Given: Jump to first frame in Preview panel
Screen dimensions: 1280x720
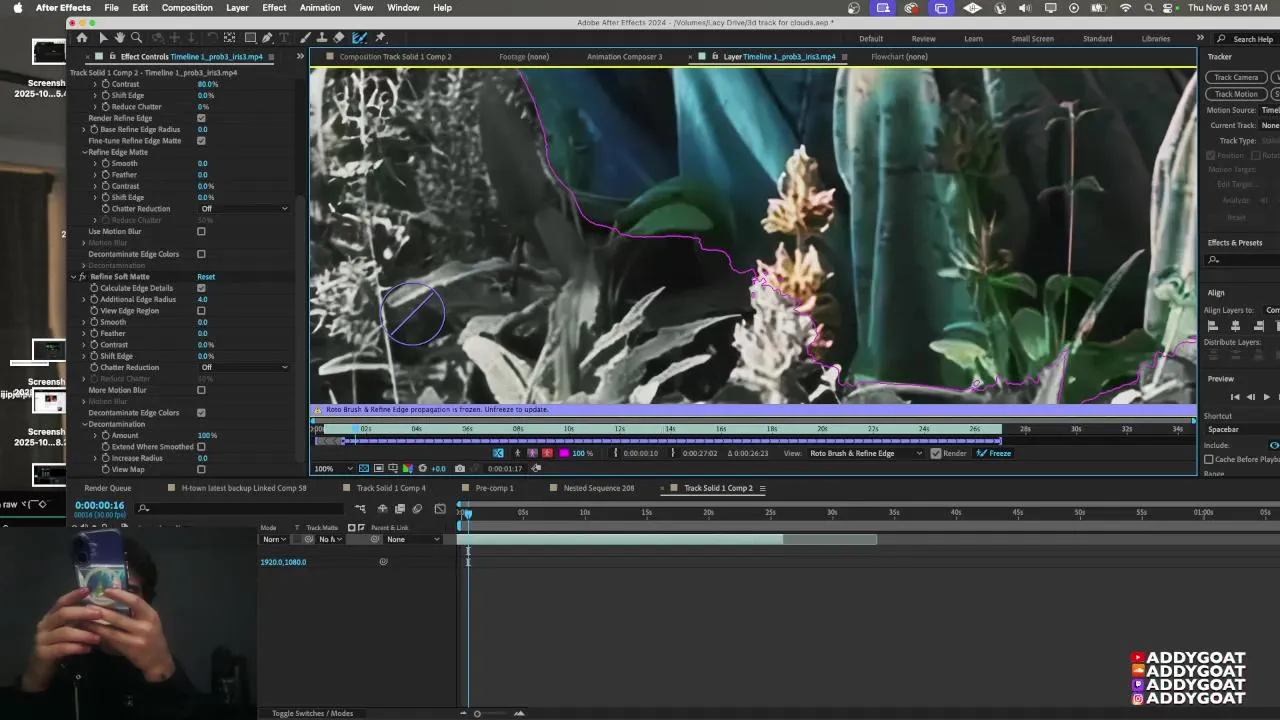Looking at the screenshot, I should pos(1234,397).
